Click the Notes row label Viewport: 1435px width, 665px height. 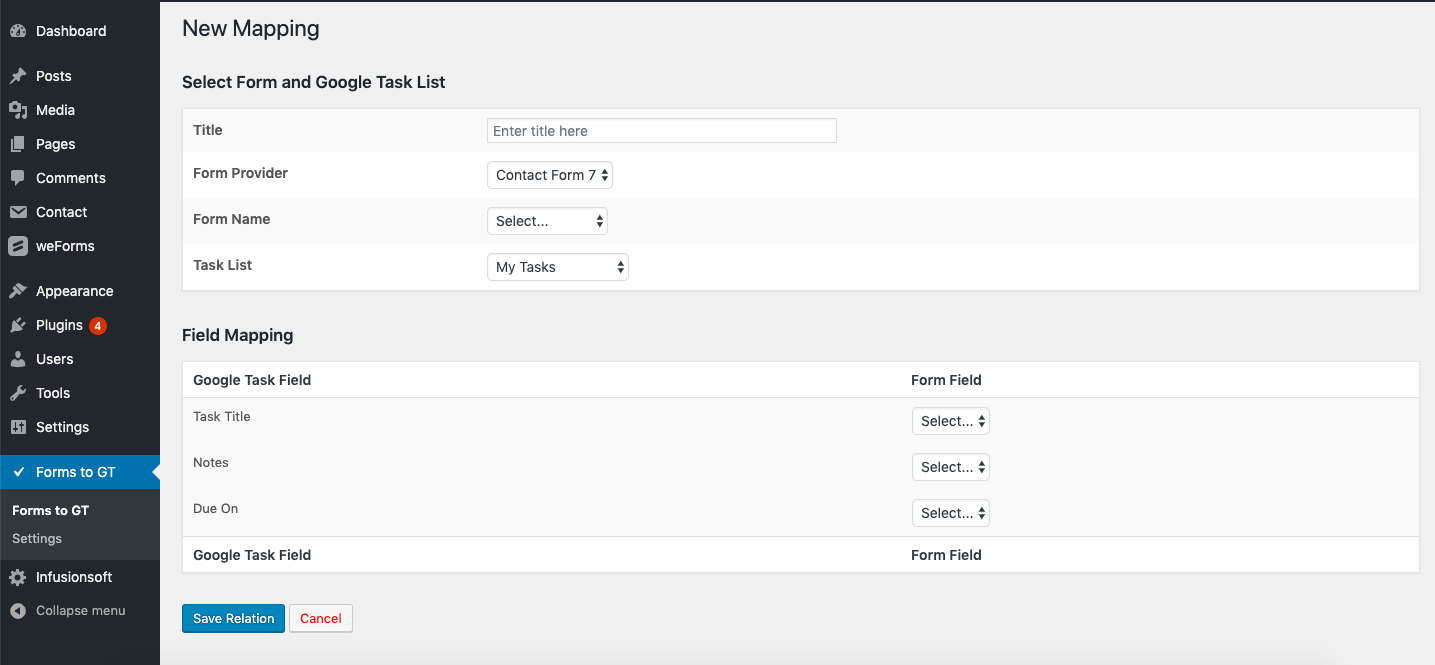pyautogui.click(x=211, y=463)
